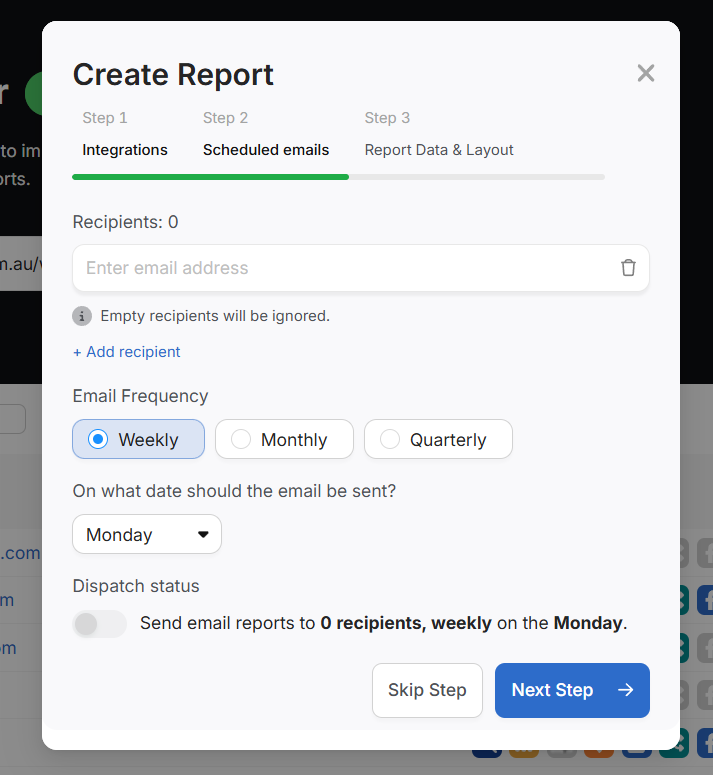Select Quarterly email frequency
Image resolution: width=713 pixels, height=775 pixels.
(x=438, y=439)
